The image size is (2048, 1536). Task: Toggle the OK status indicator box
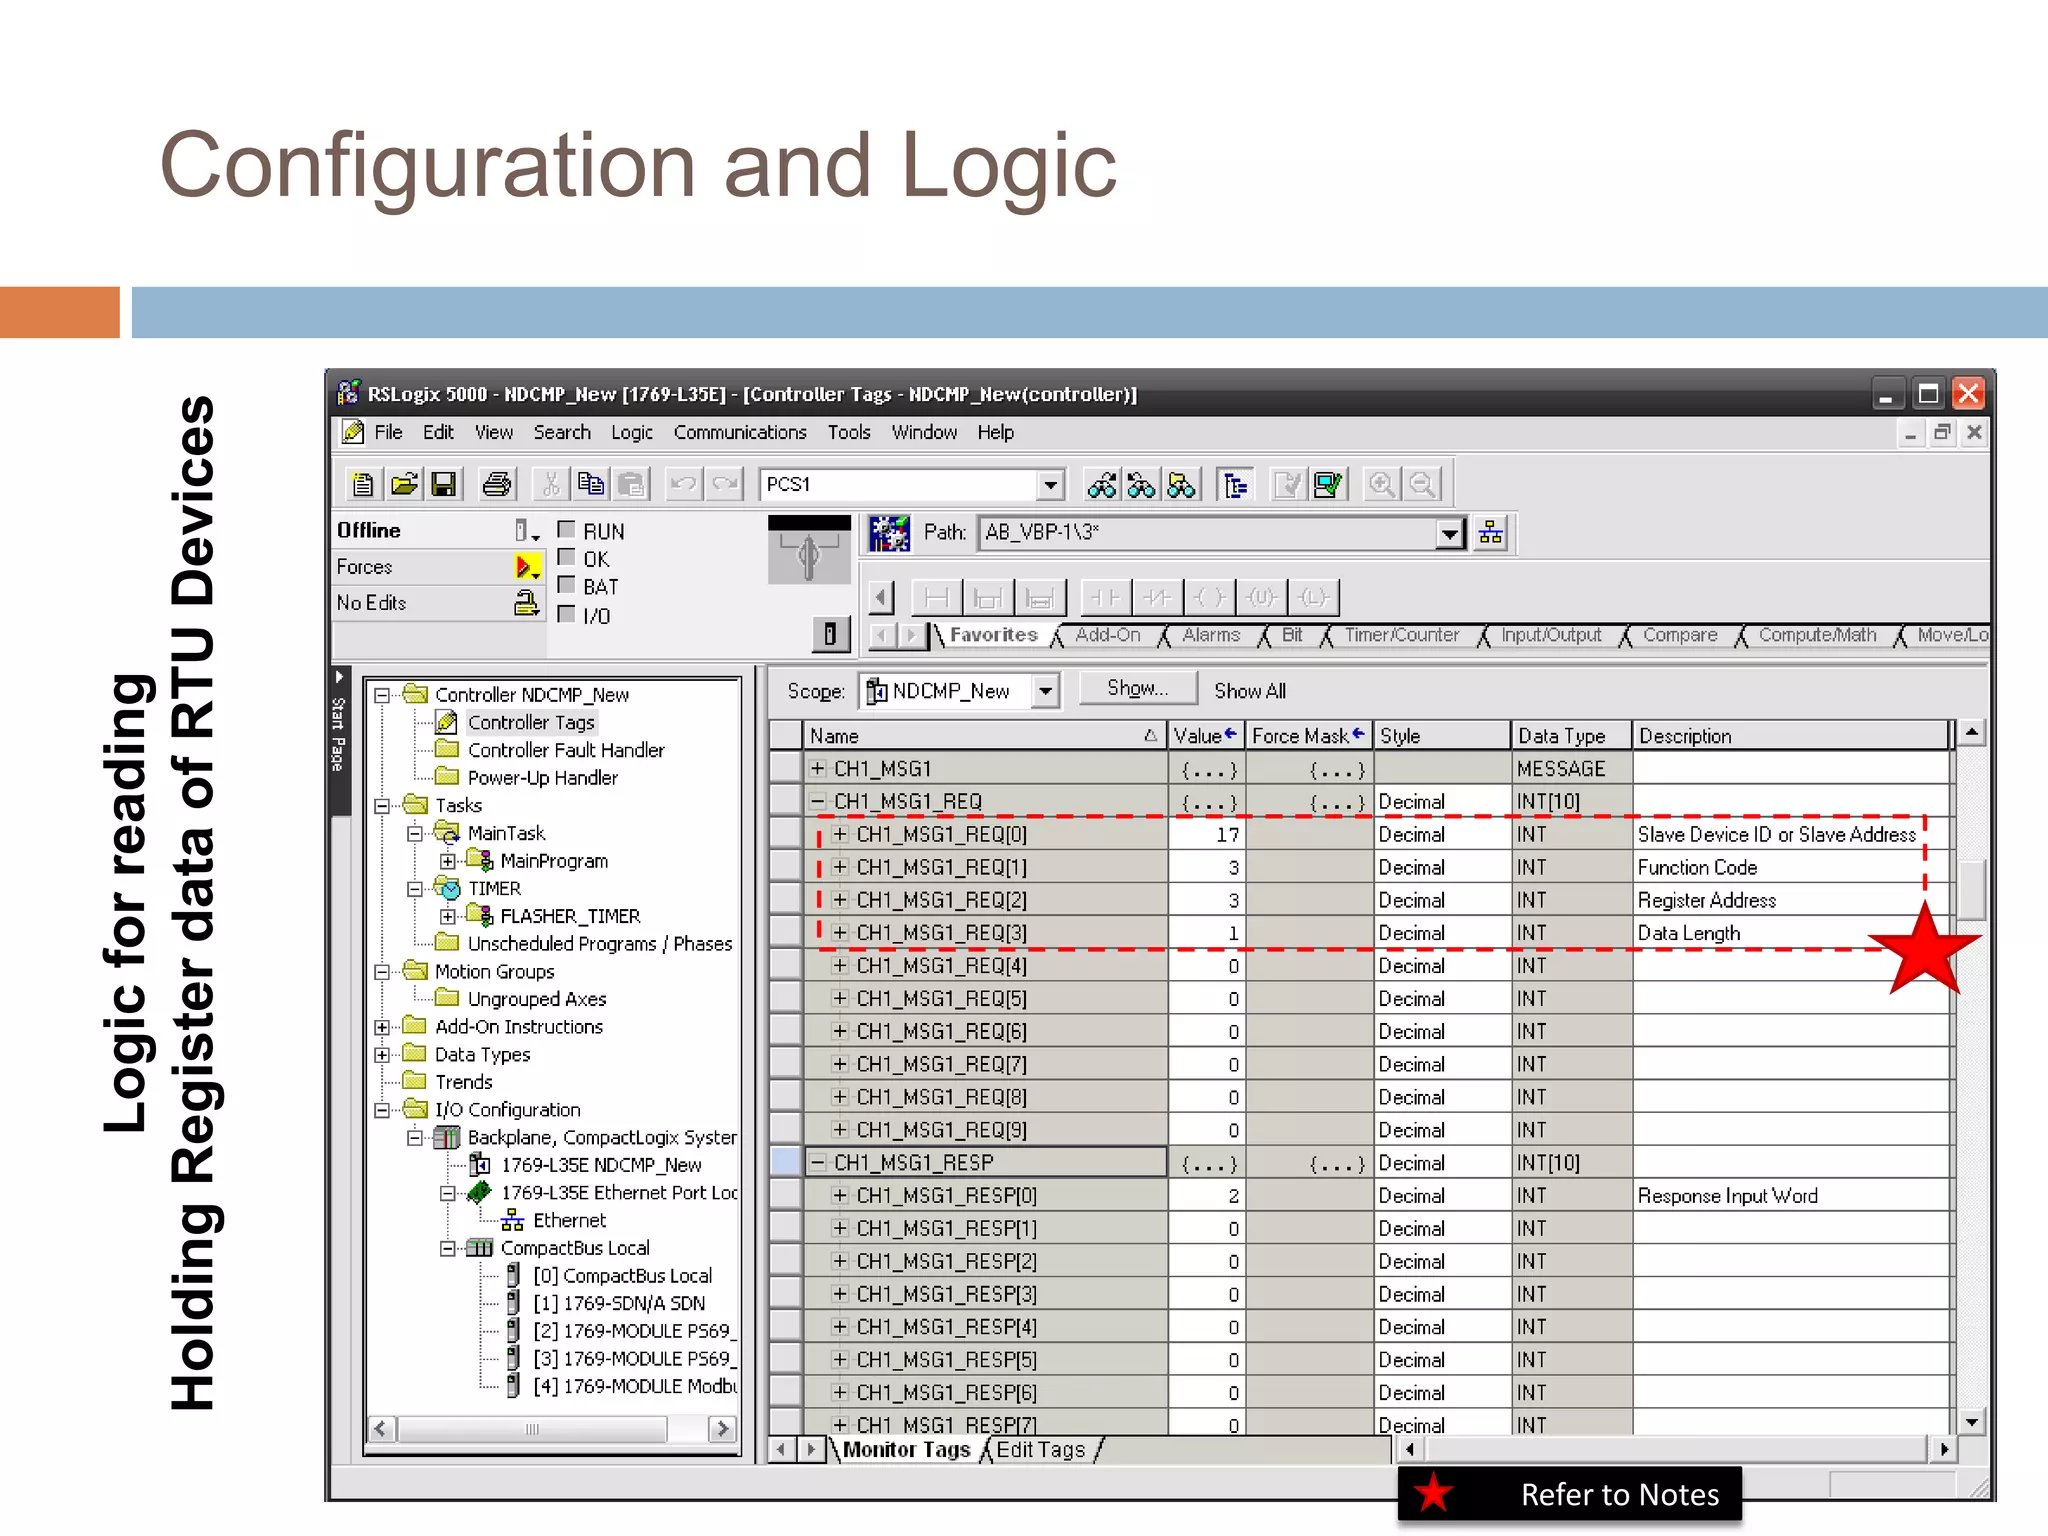(566, 557)
